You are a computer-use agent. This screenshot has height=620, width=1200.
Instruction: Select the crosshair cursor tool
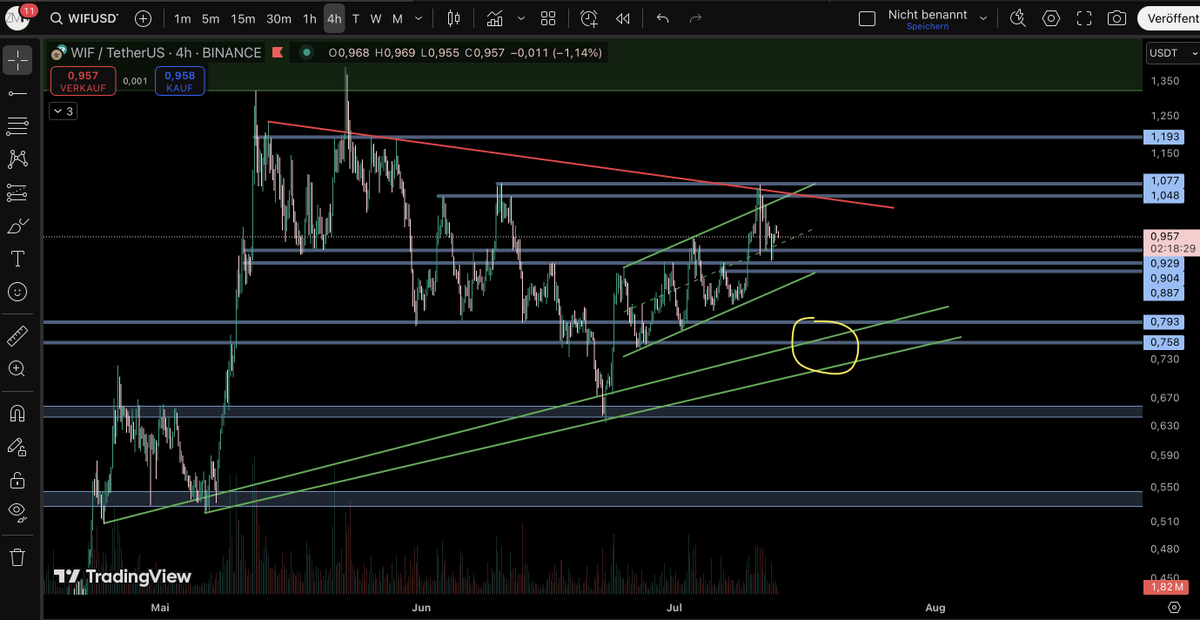tap(17, 60)
